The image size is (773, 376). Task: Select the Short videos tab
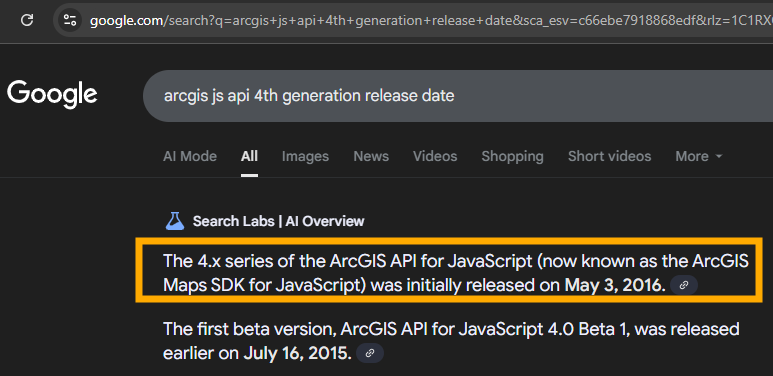pos(609,157)
